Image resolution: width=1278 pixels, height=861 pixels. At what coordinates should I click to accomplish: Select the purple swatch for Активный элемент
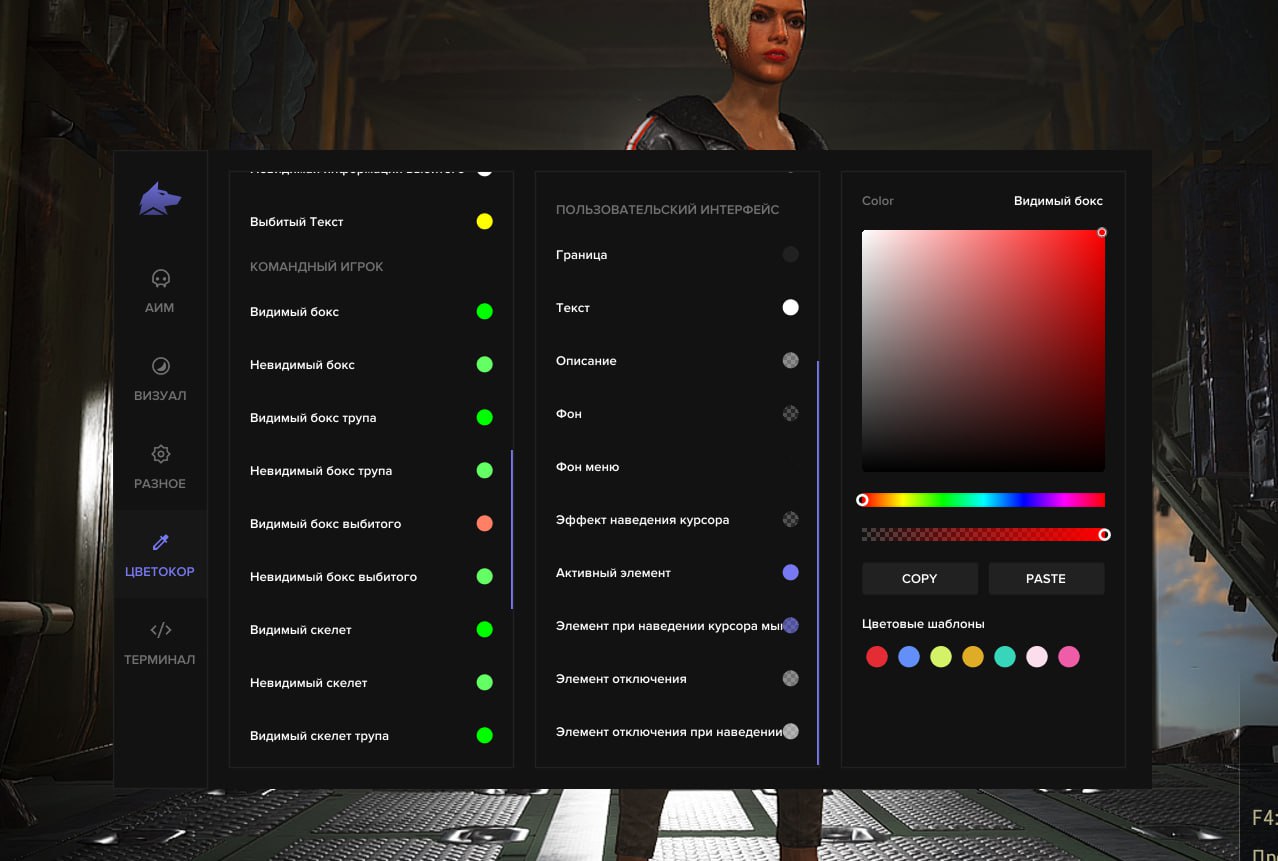(x=790, y=573)
